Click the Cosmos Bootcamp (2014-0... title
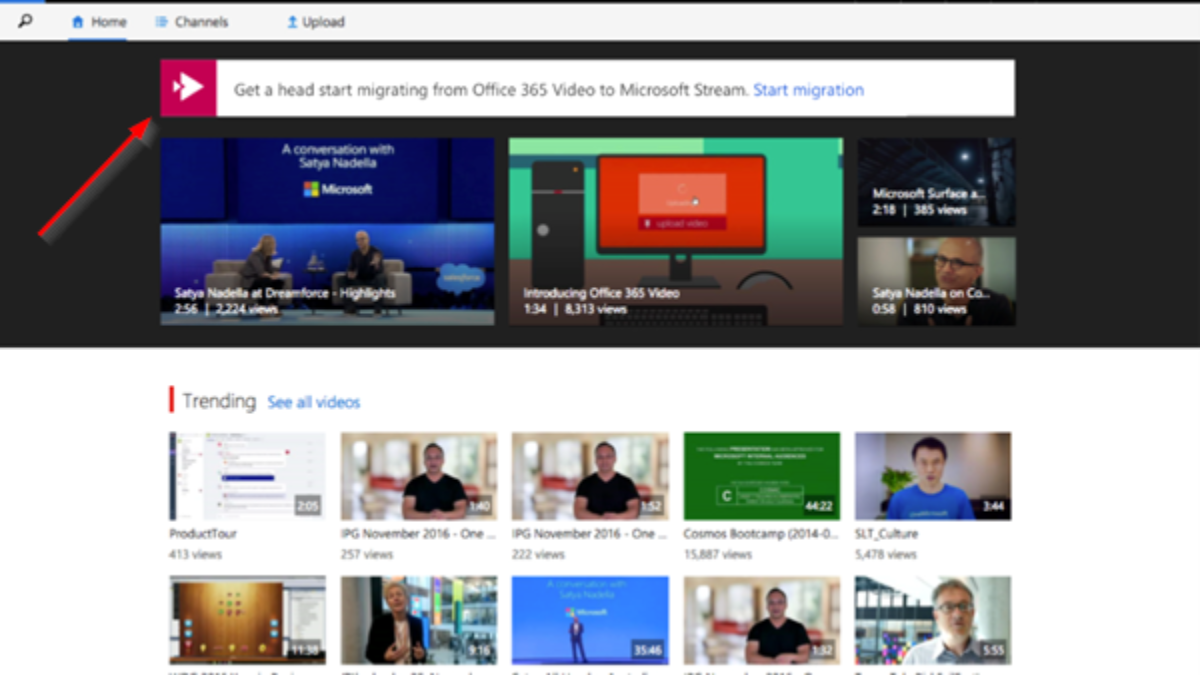 click(x=761, y=534)
